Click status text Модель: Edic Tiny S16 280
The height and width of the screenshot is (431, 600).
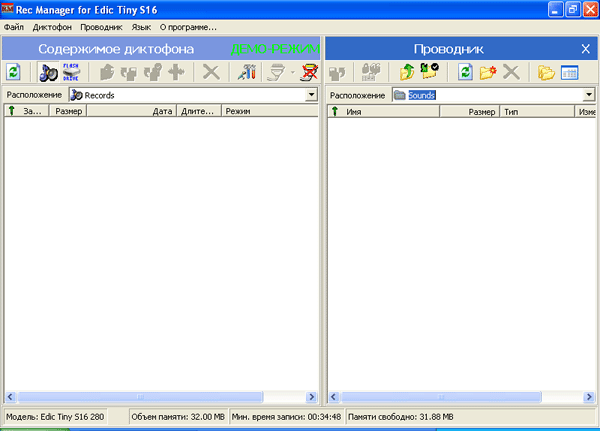pos(55,417)
